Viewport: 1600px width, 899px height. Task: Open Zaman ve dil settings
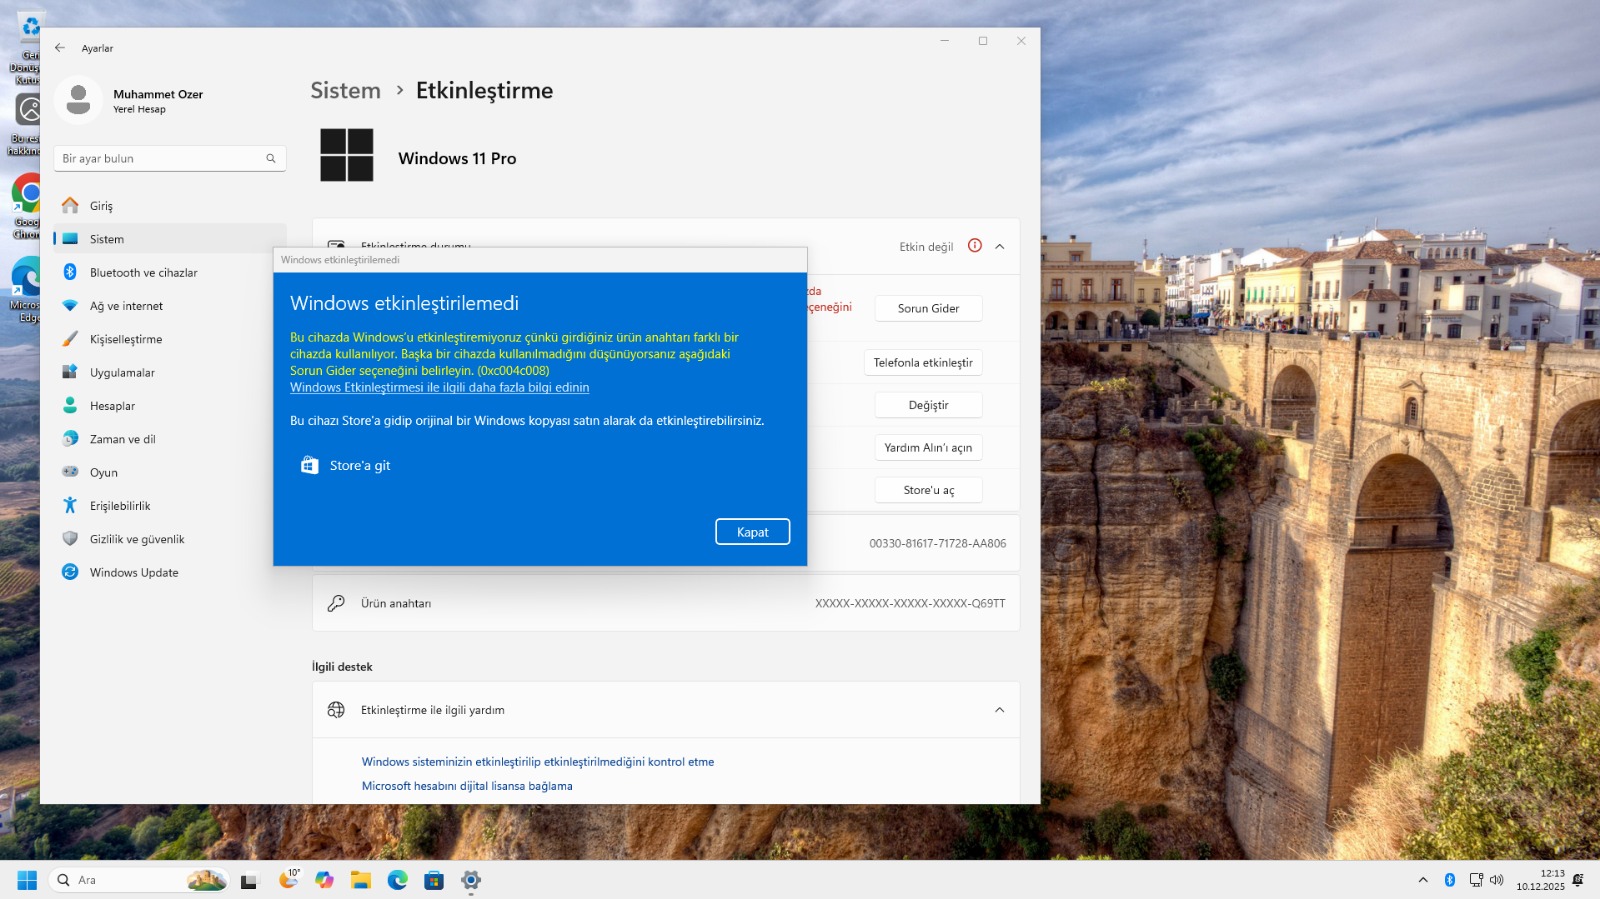click(x=170, y=439)
